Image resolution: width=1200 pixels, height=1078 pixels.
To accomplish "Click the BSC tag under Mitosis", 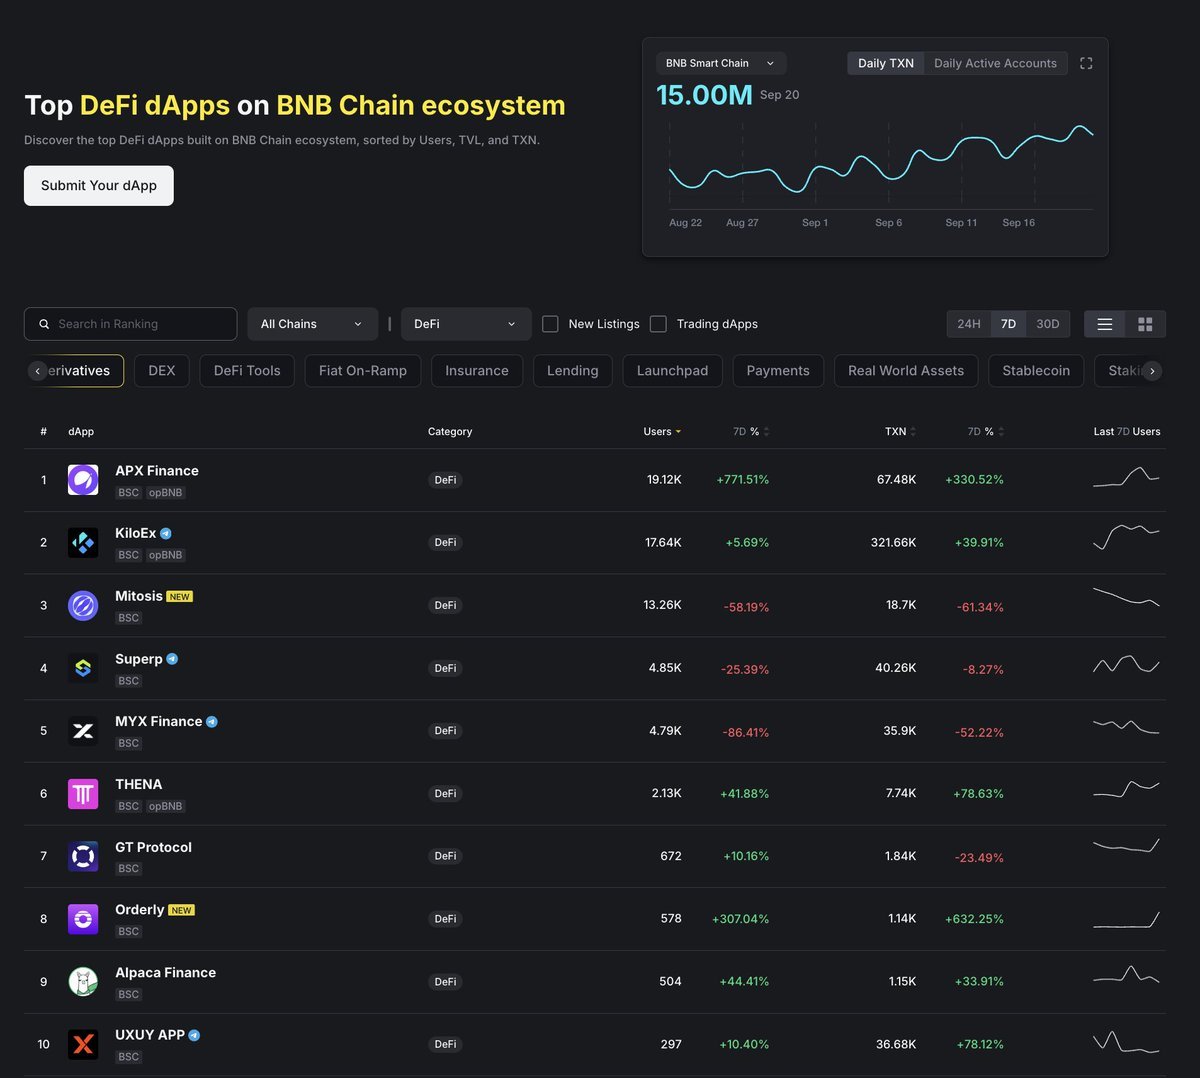I will pyautogui.click(x=129, y=618).
